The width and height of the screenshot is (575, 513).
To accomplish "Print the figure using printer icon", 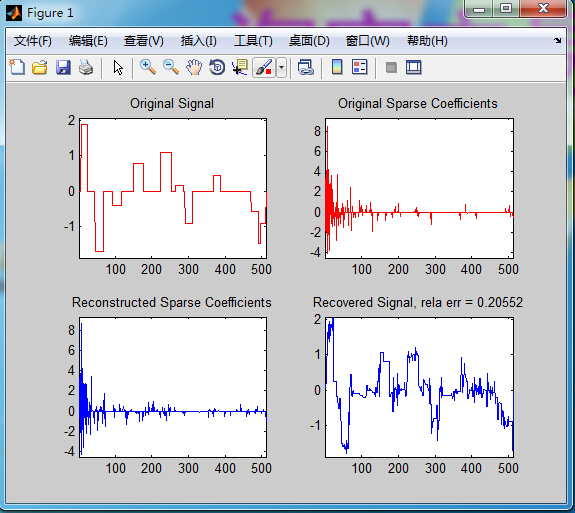I will click(86, 67).
